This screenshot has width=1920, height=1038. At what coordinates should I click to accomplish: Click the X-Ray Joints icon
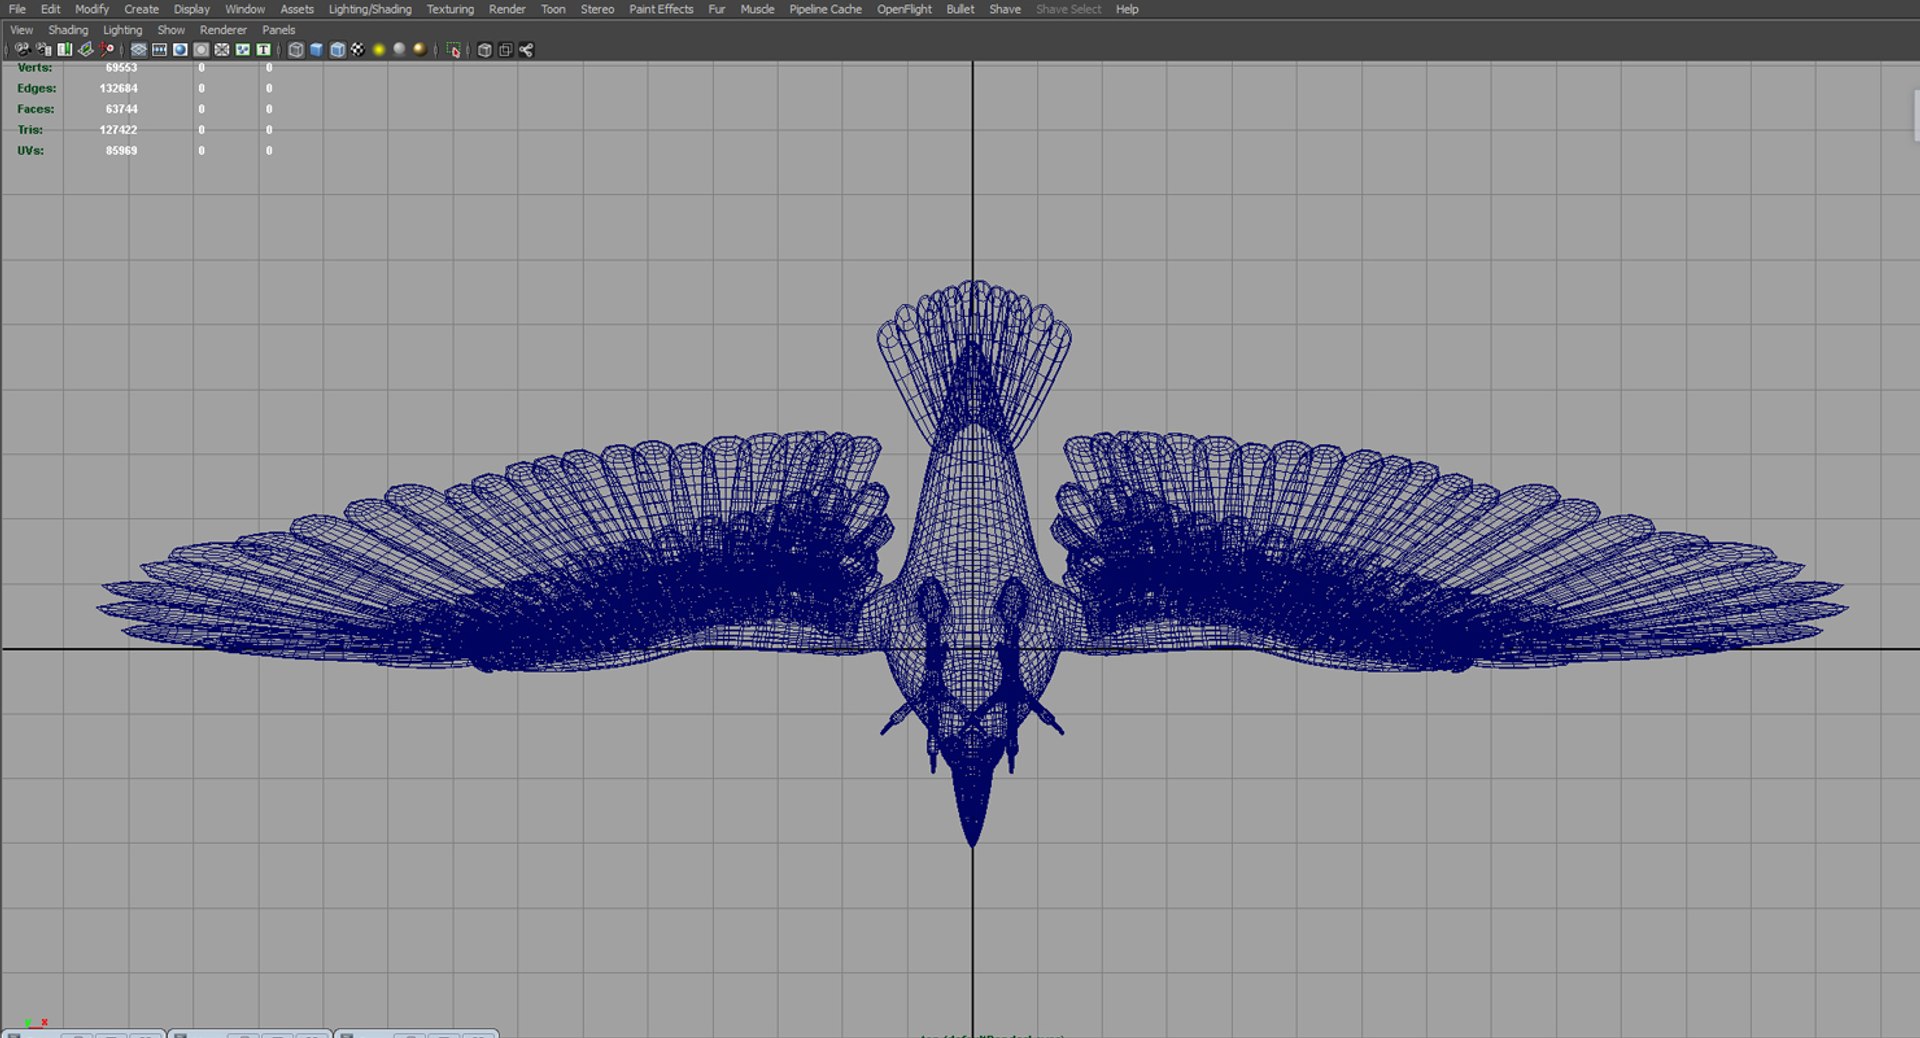(x=527, y=49)
